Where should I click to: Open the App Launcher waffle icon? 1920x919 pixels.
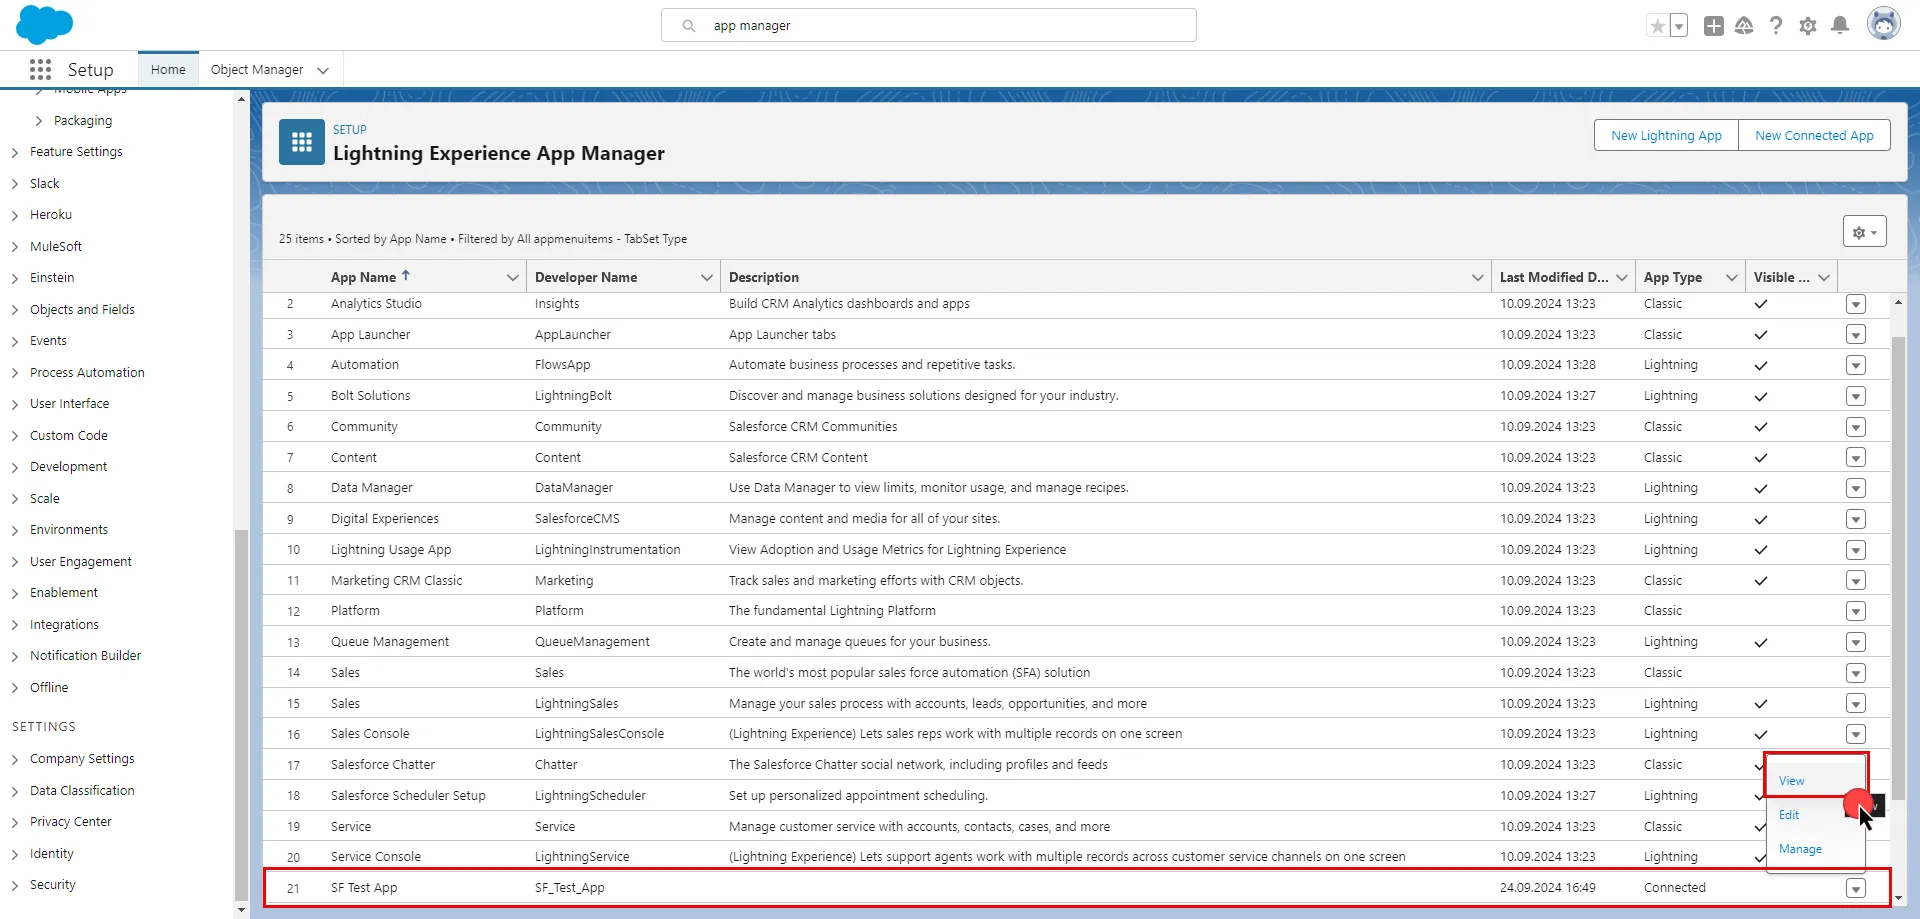pos(40,69)
